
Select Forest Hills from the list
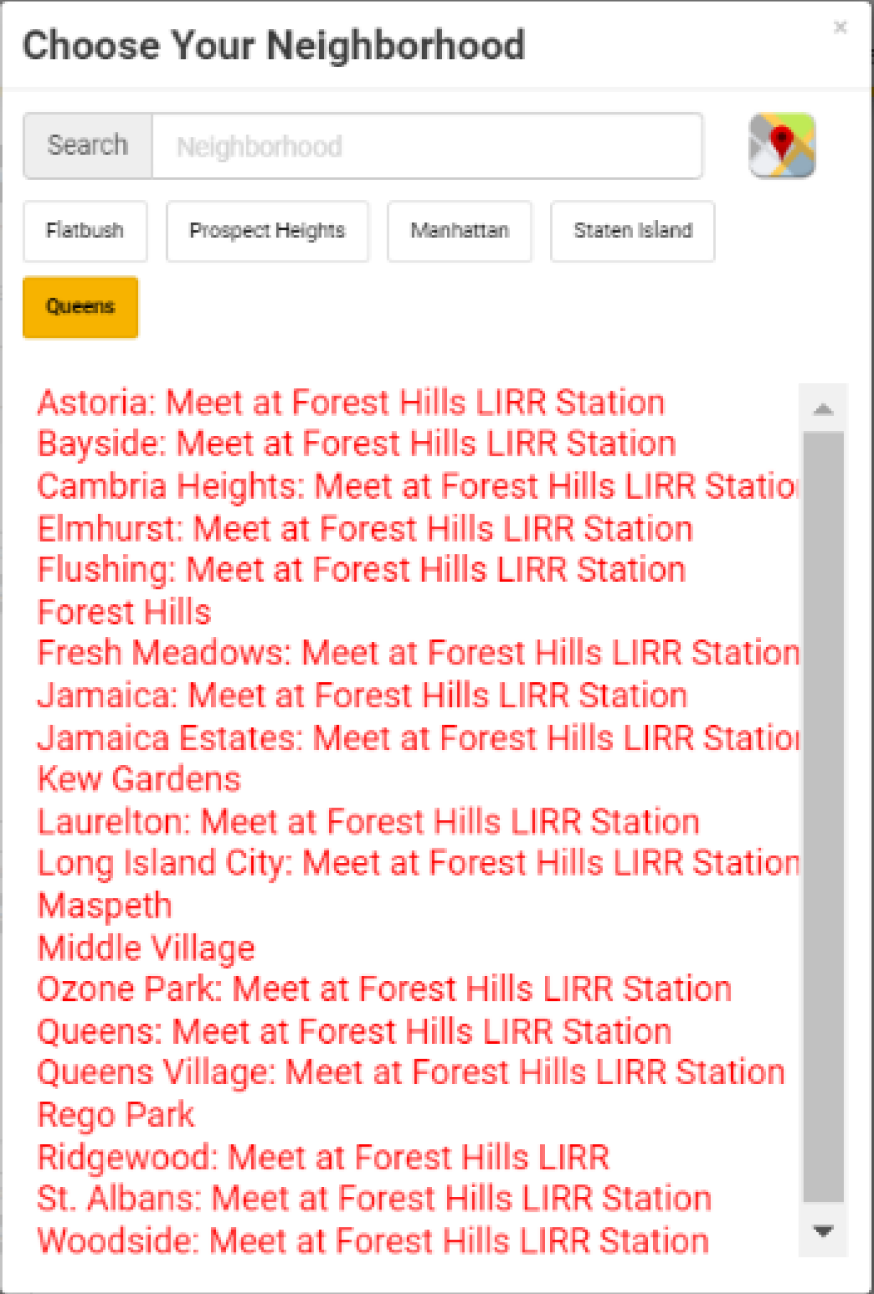tap(124, 611)
